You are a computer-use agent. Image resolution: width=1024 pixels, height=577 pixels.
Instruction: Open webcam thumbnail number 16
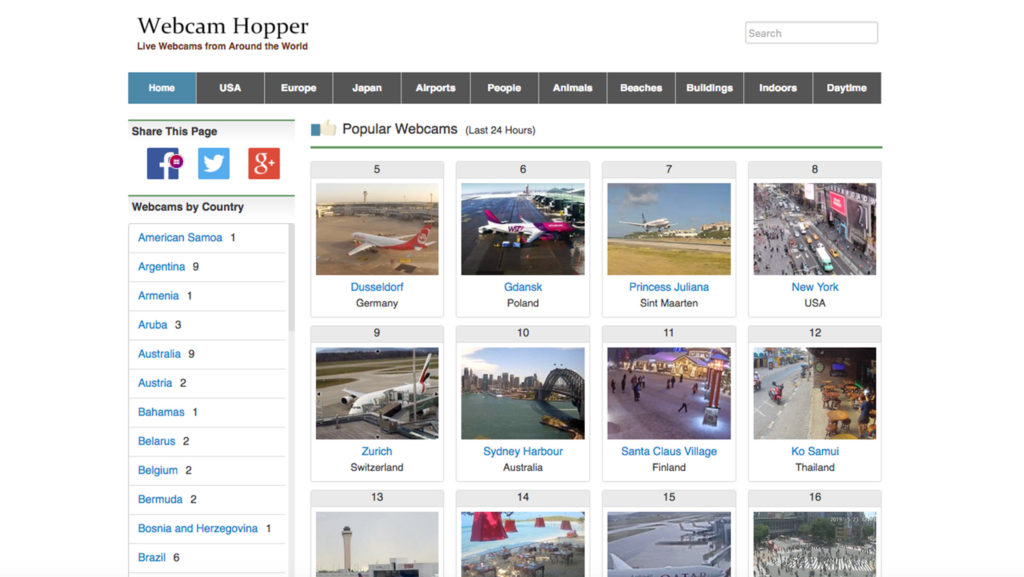click(815, 544)
